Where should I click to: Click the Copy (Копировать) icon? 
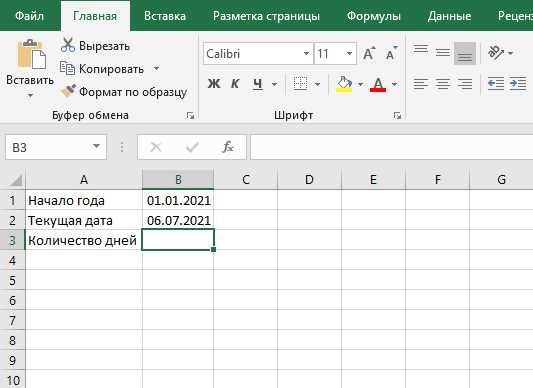67,68
